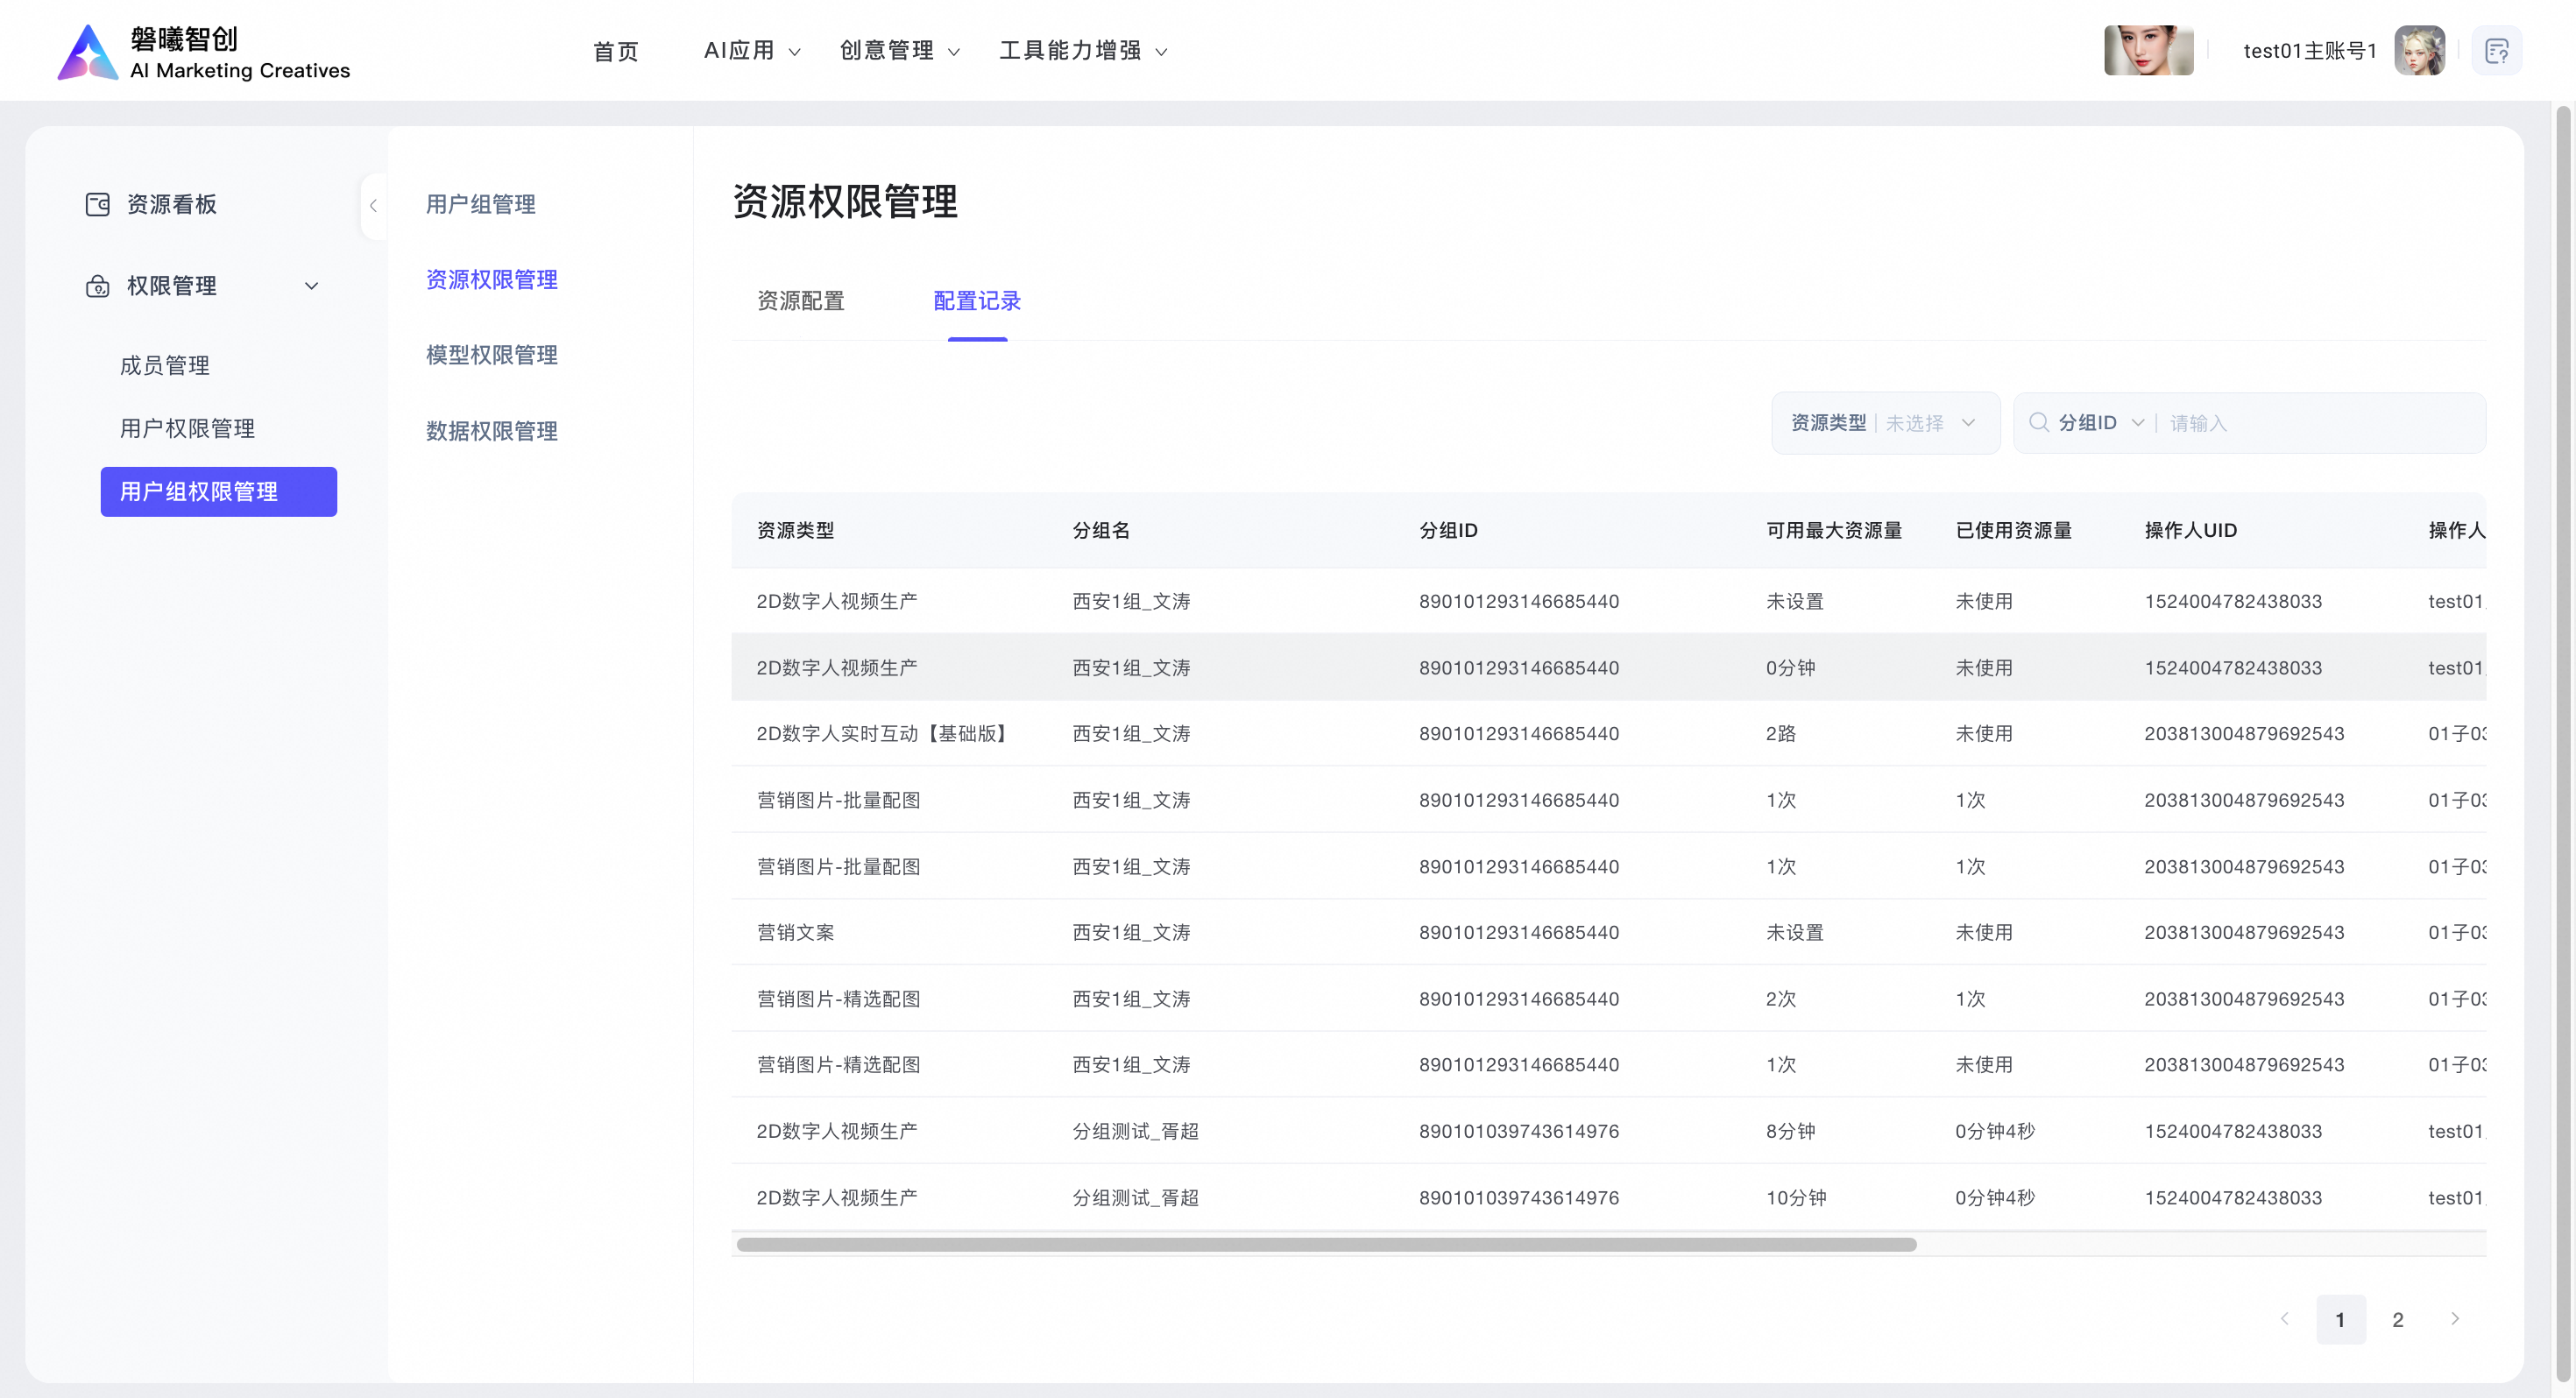The width and height of the screenshot is (2576, 1398).
Task: Click the search magnifier icon
Action: pyautogui.click(x=2038, y=422)
